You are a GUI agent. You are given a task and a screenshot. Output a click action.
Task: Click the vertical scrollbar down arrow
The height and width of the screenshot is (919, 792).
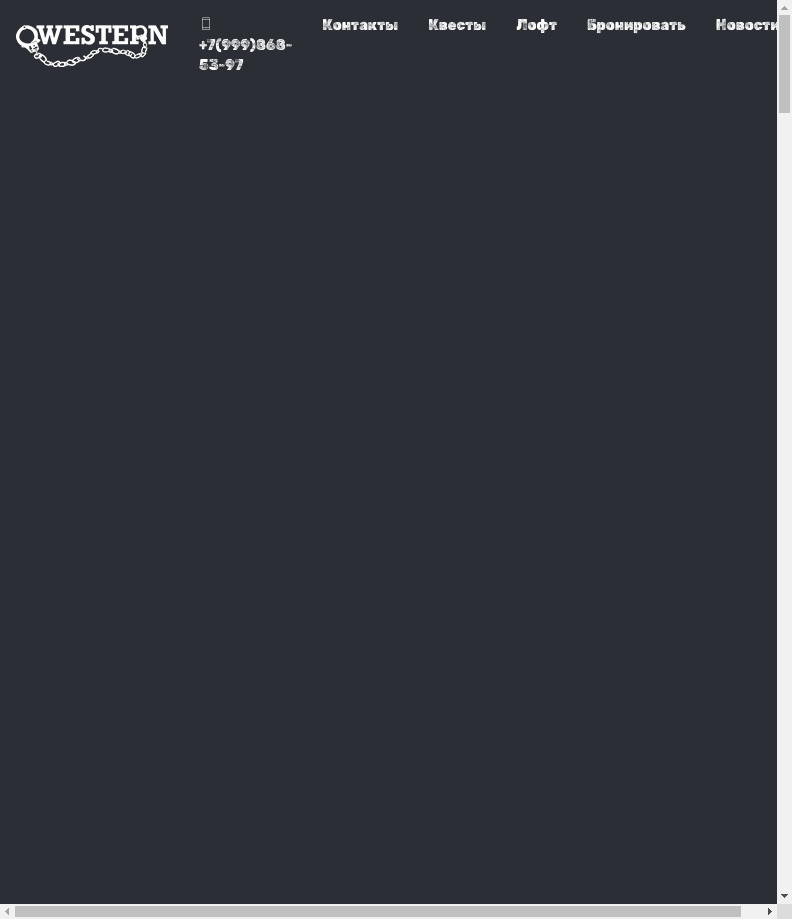tap(784, 896)
